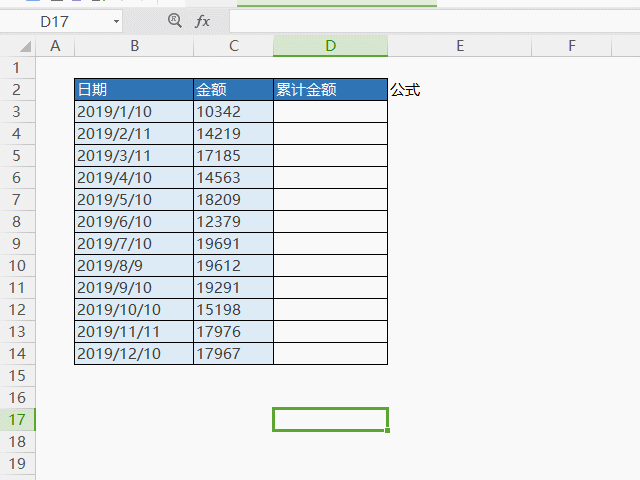
Task: Select the cell containing 2019/6/10
Action: [x=134, y=222]
